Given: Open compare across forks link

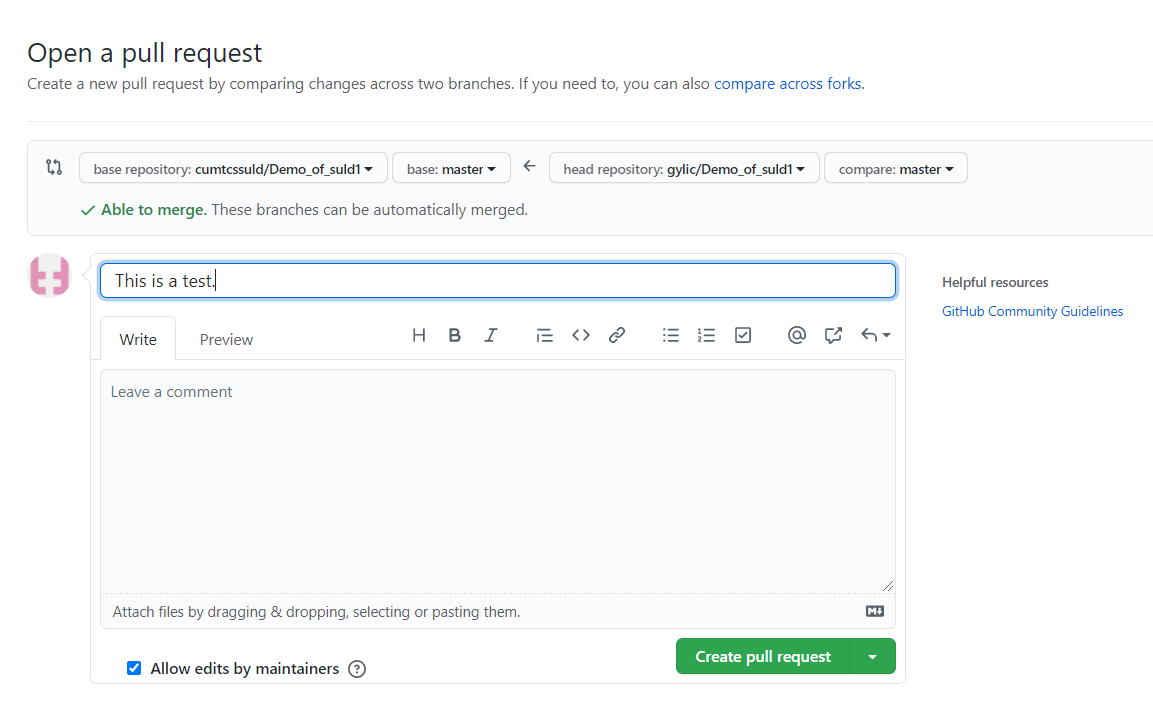Looking at the screenshot, I should pyautogui.click(x=789, y=84).
